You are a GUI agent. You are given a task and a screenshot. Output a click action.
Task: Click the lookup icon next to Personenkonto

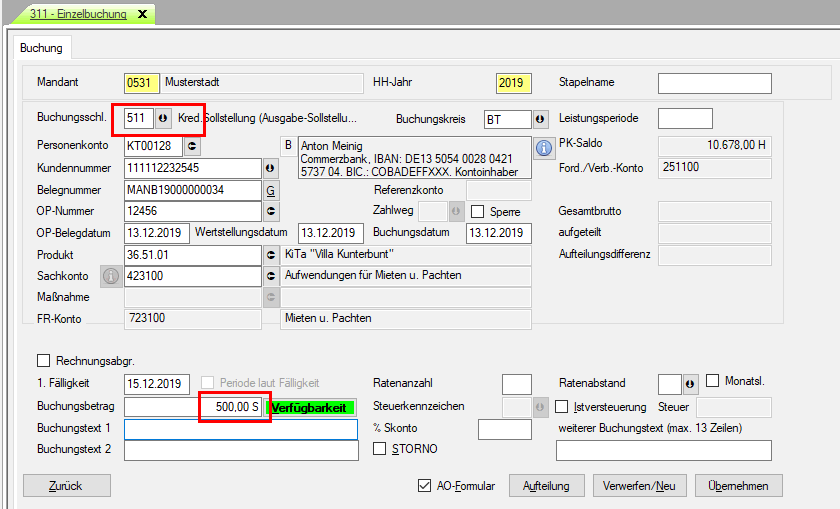click(x=193, y=146)
